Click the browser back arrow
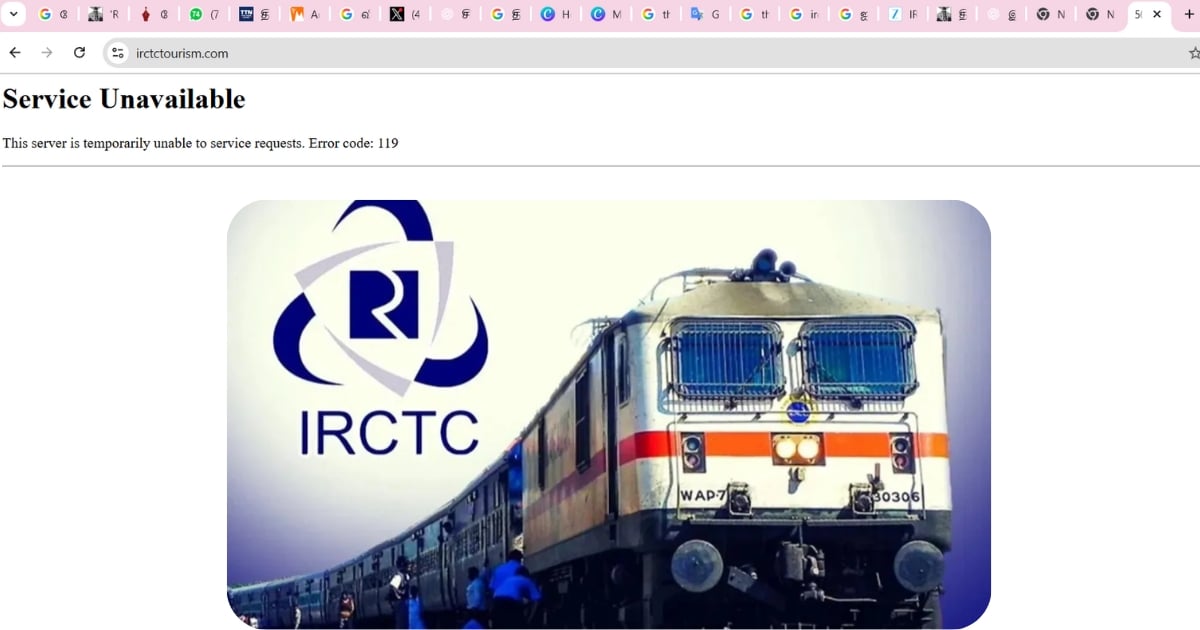 [15, 53]
